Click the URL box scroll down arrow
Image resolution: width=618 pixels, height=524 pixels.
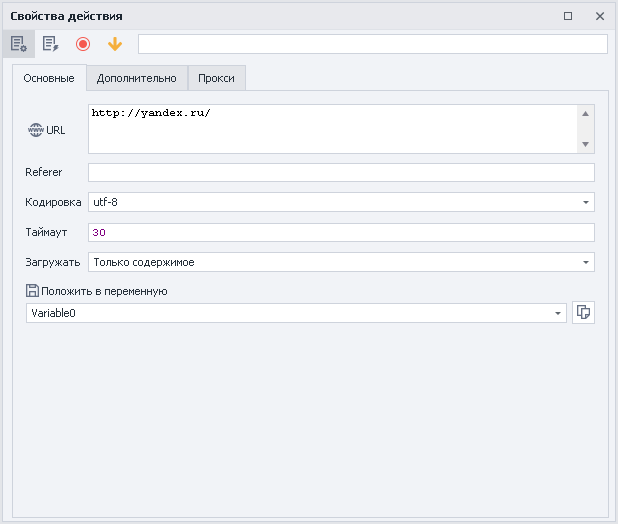(x=586, y=145)
